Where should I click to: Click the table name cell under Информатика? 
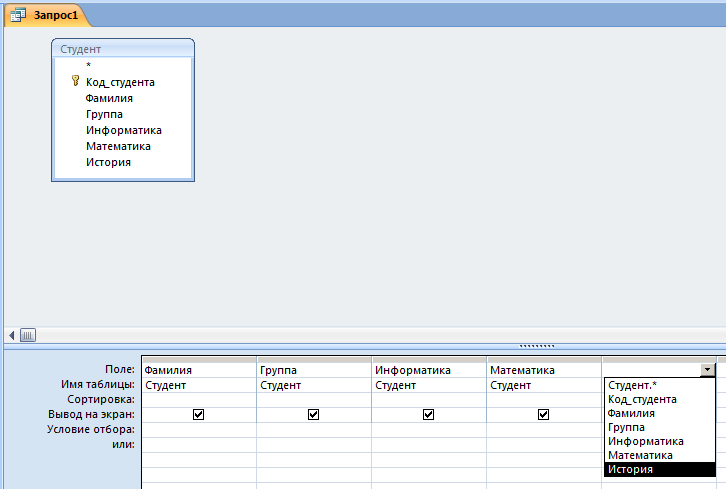429,385
